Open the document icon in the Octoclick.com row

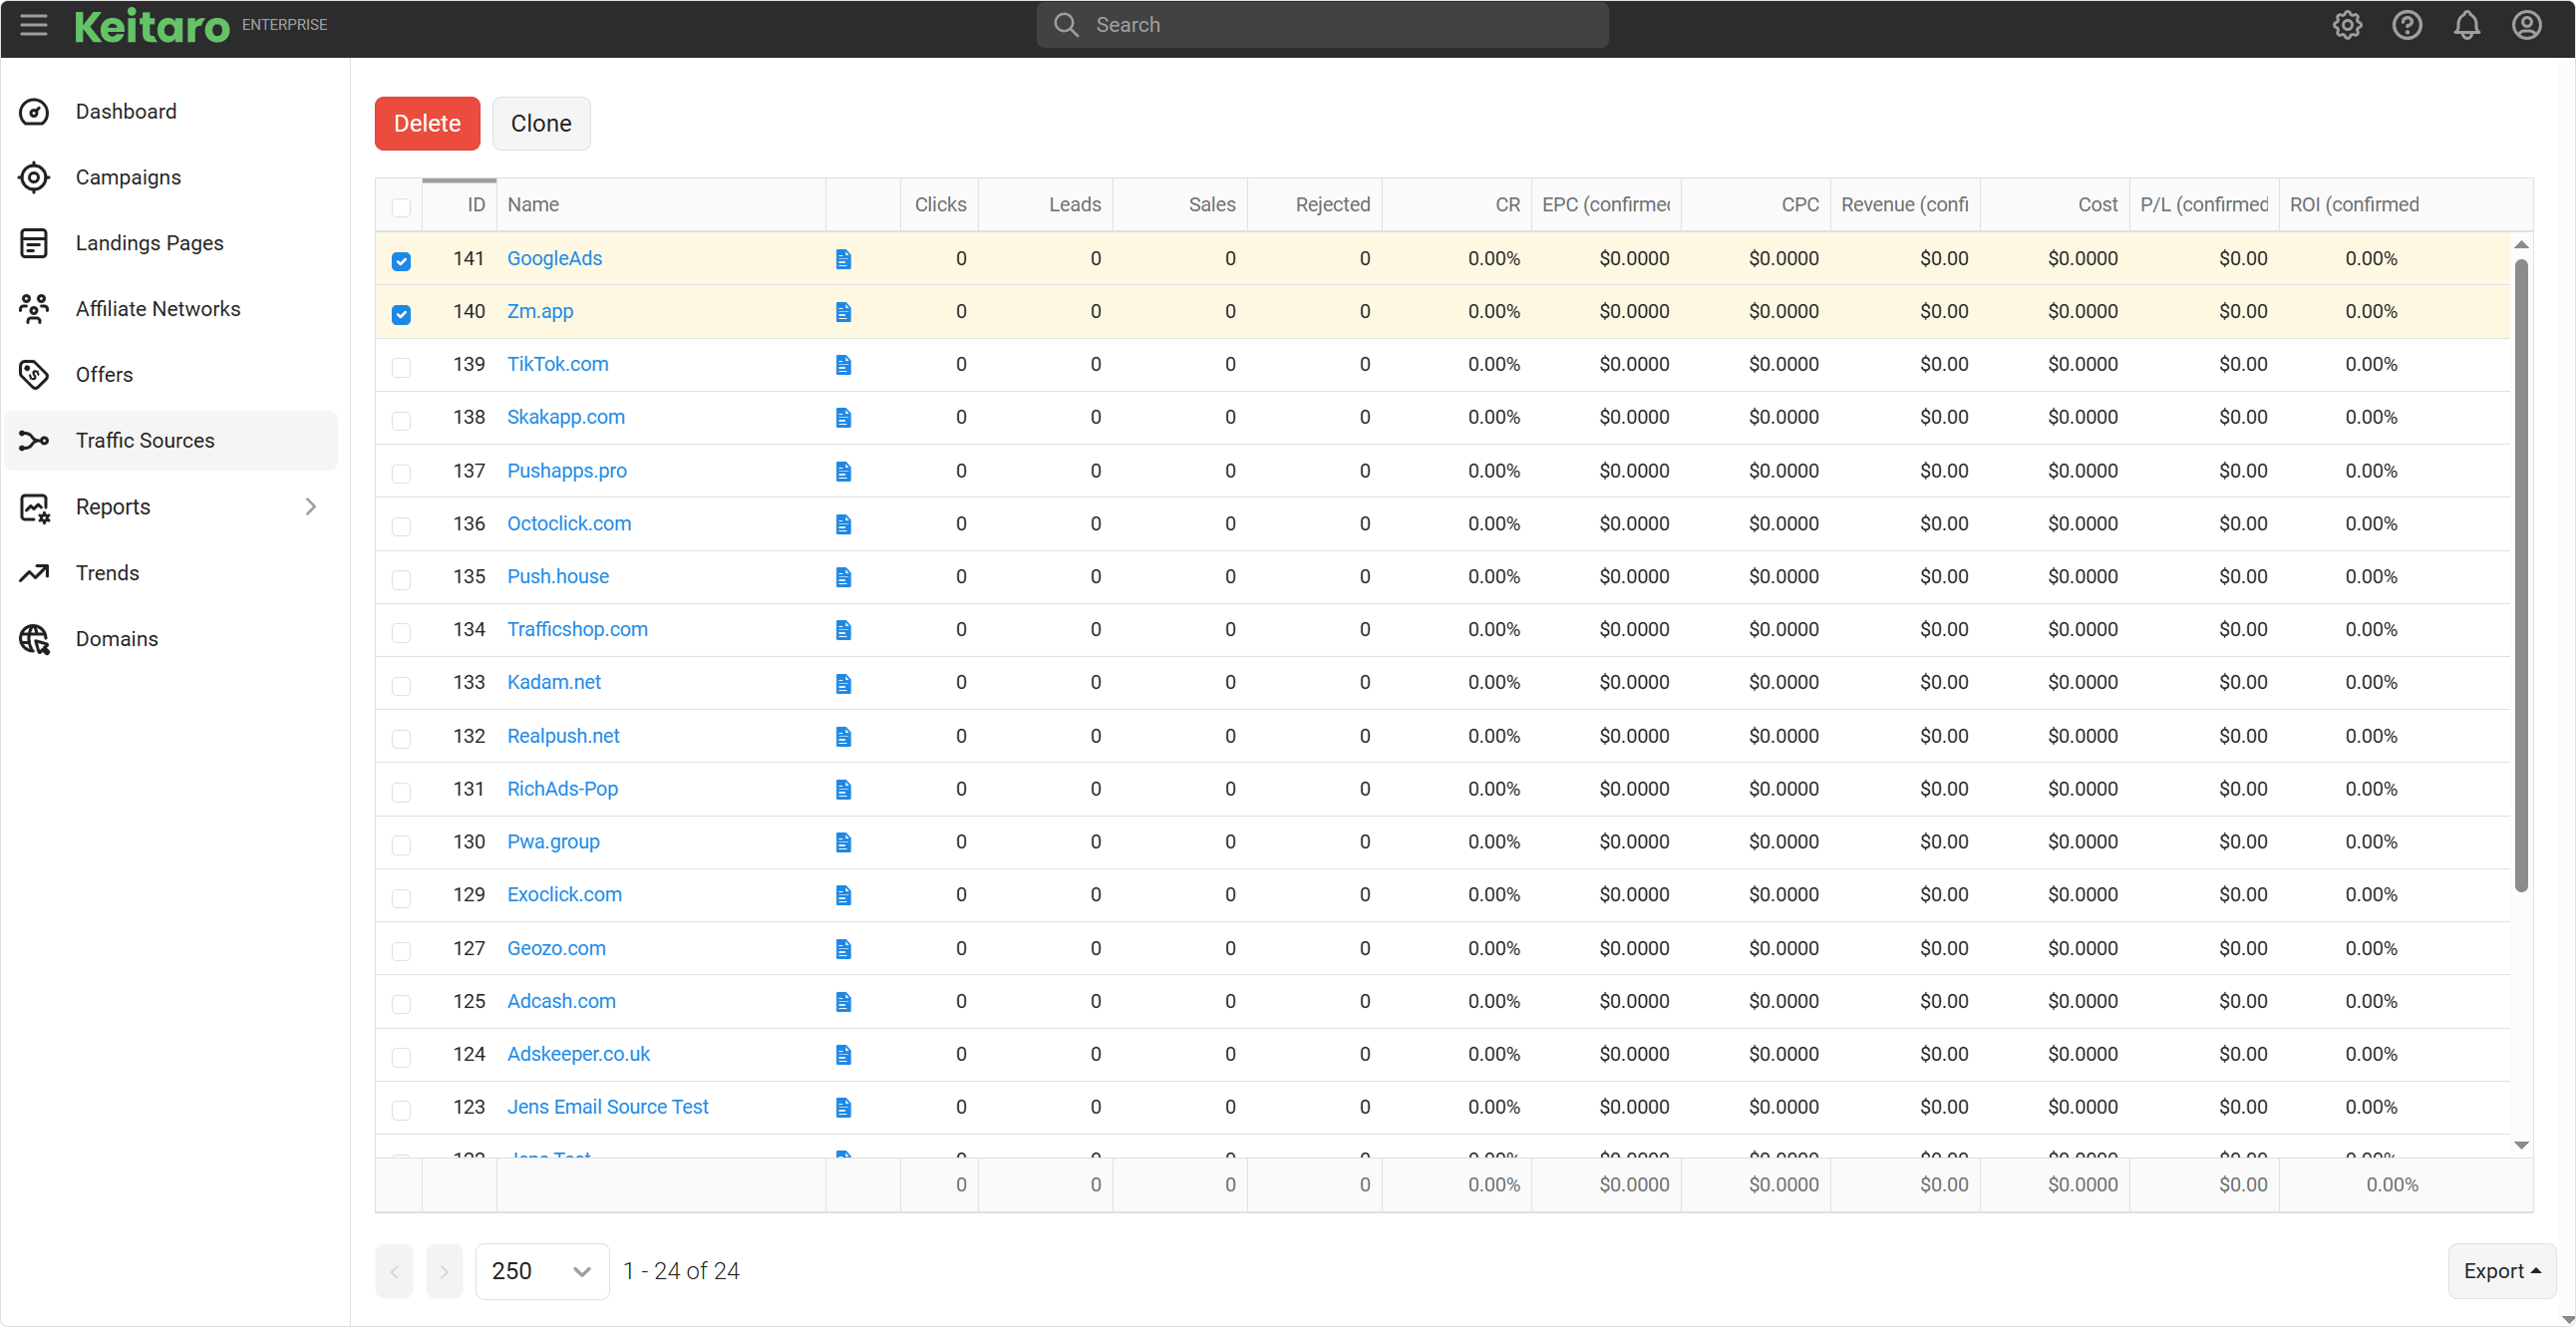pos(843,524)
